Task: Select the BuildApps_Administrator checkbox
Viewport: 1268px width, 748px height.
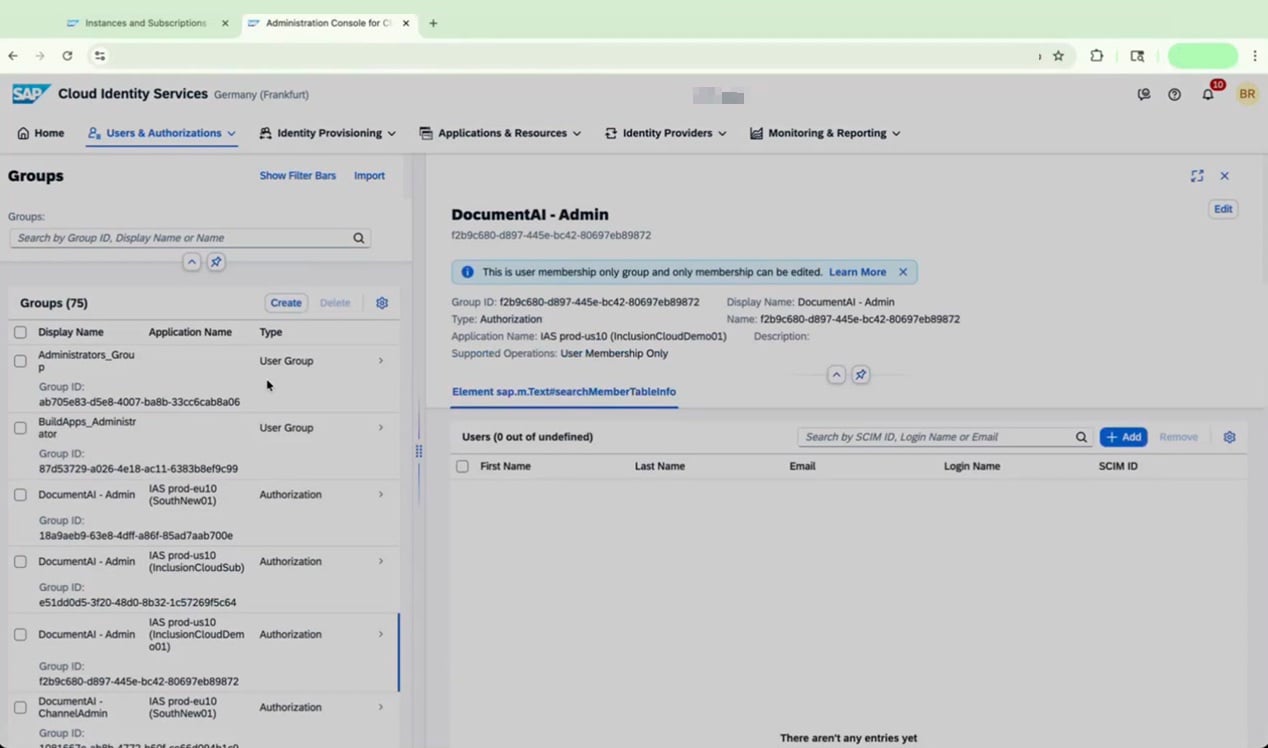Action: (x=20, y=428)
